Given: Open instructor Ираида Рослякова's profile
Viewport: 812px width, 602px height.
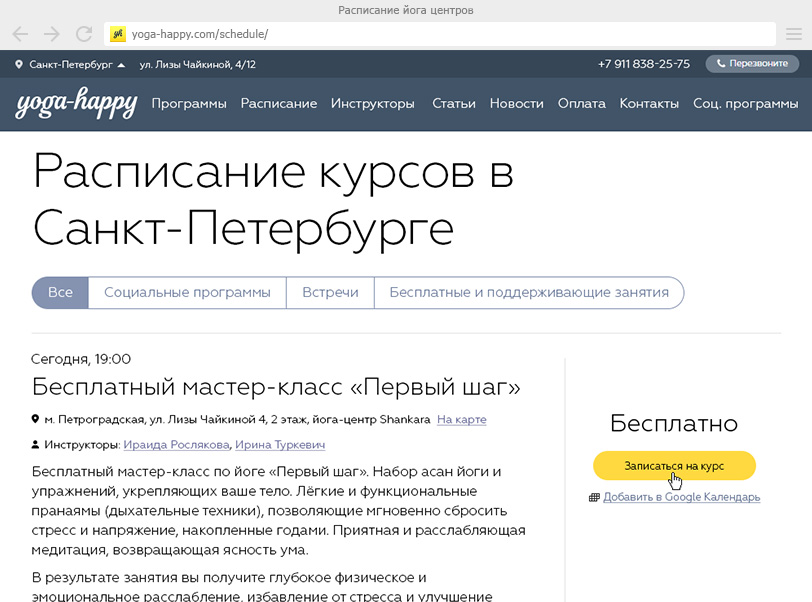Looking at the screenshot, I should coord(176,445).
